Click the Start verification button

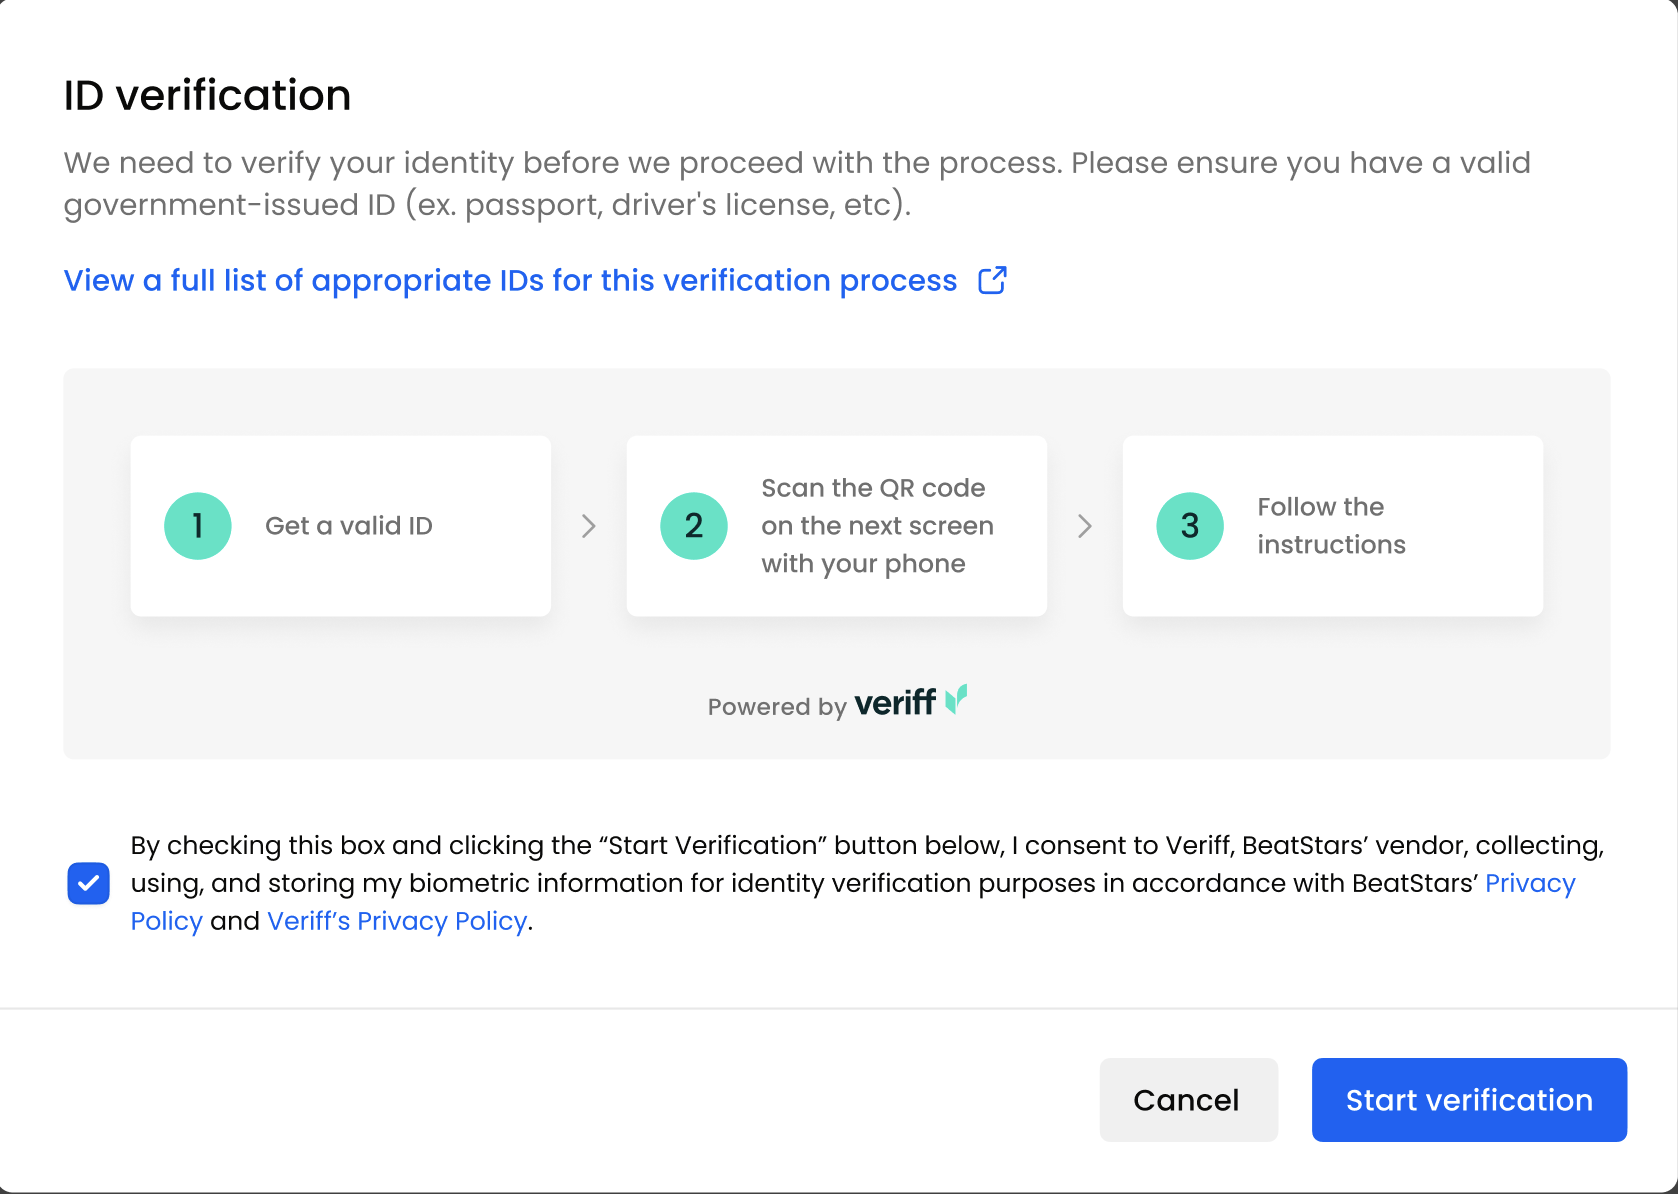click(1469, 1100)
